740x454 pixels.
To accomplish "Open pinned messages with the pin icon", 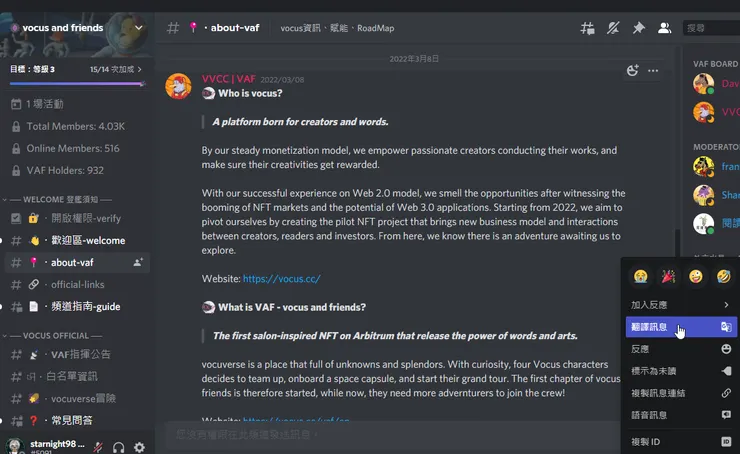I will pyautogui.click(x=639, y=28).
